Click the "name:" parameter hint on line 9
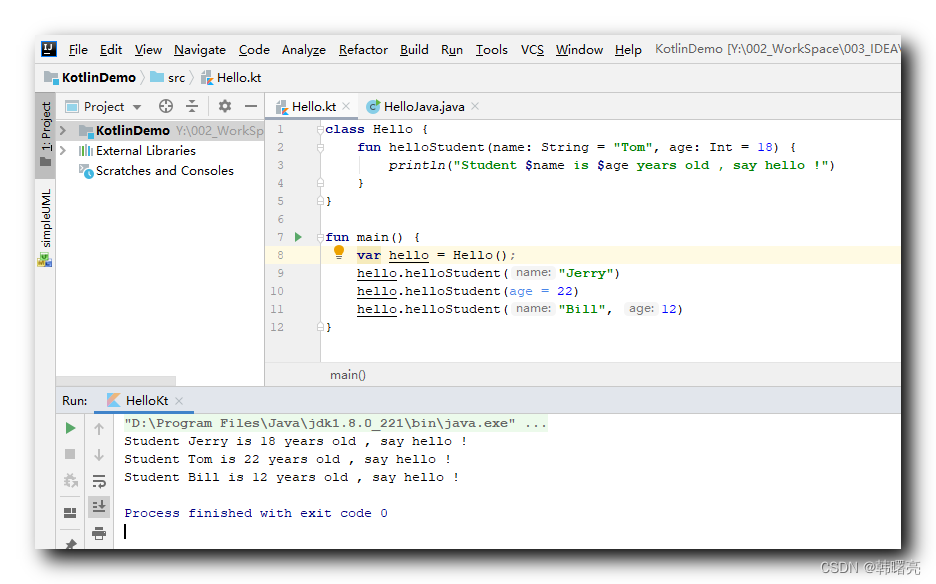This screenshot has width=936, height=584. coord(533,273)
